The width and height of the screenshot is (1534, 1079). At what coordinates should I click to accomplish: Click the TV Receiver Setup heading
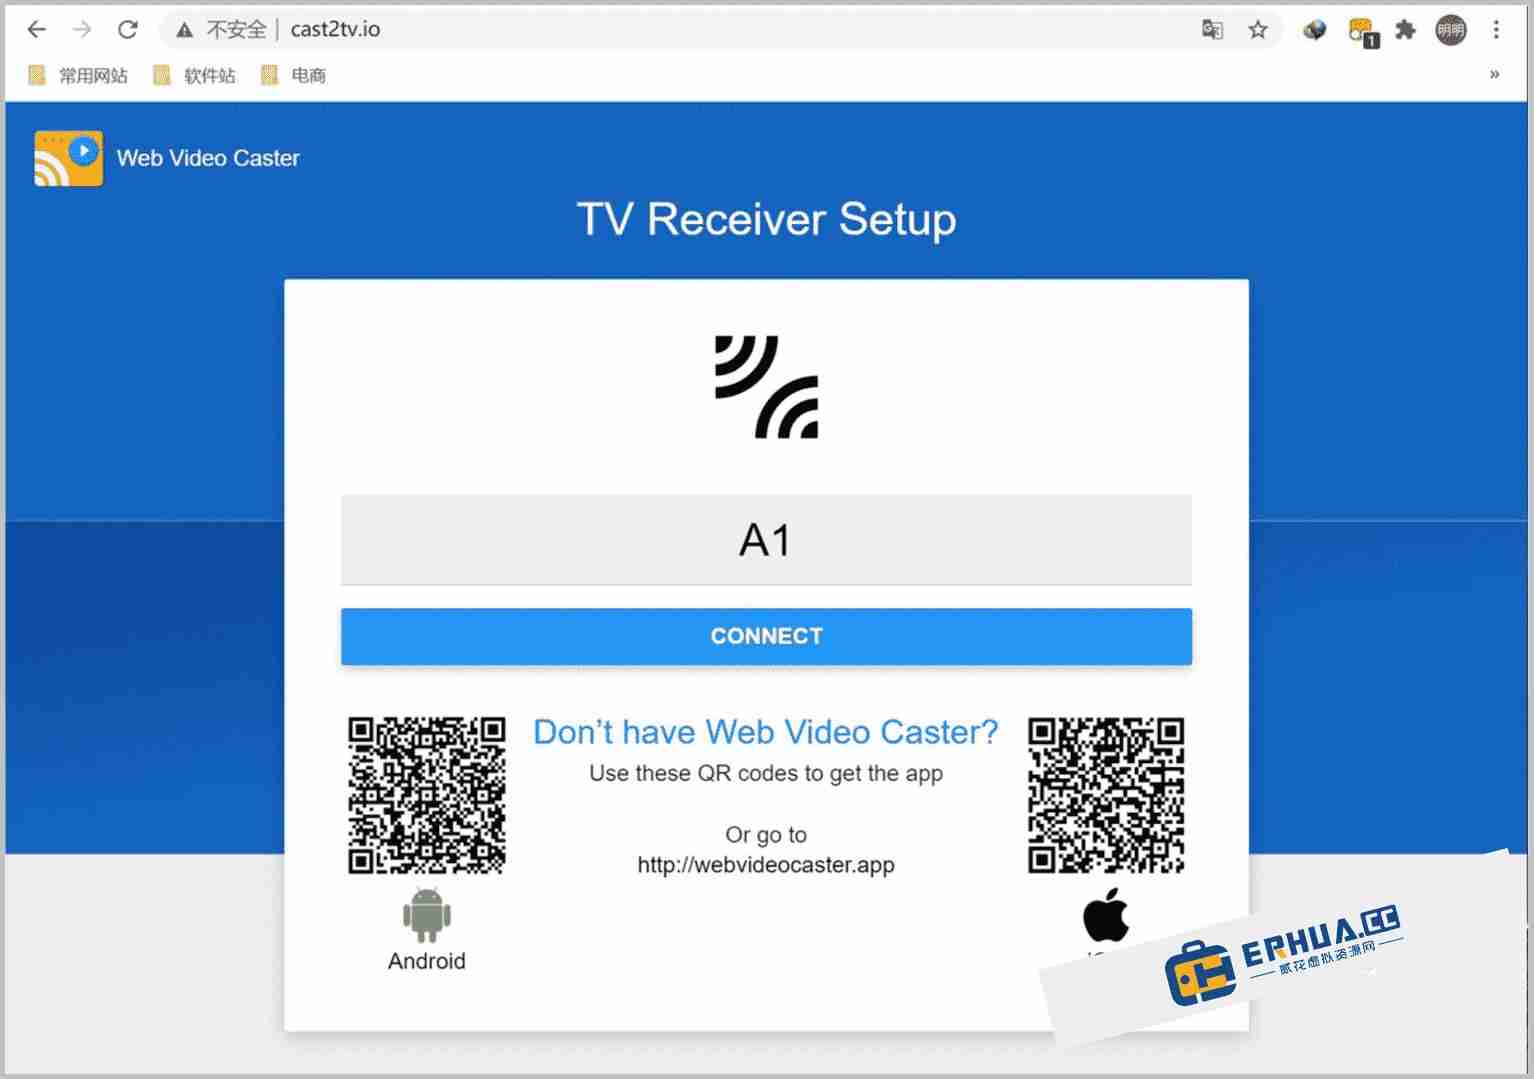(x=767, y=219)
